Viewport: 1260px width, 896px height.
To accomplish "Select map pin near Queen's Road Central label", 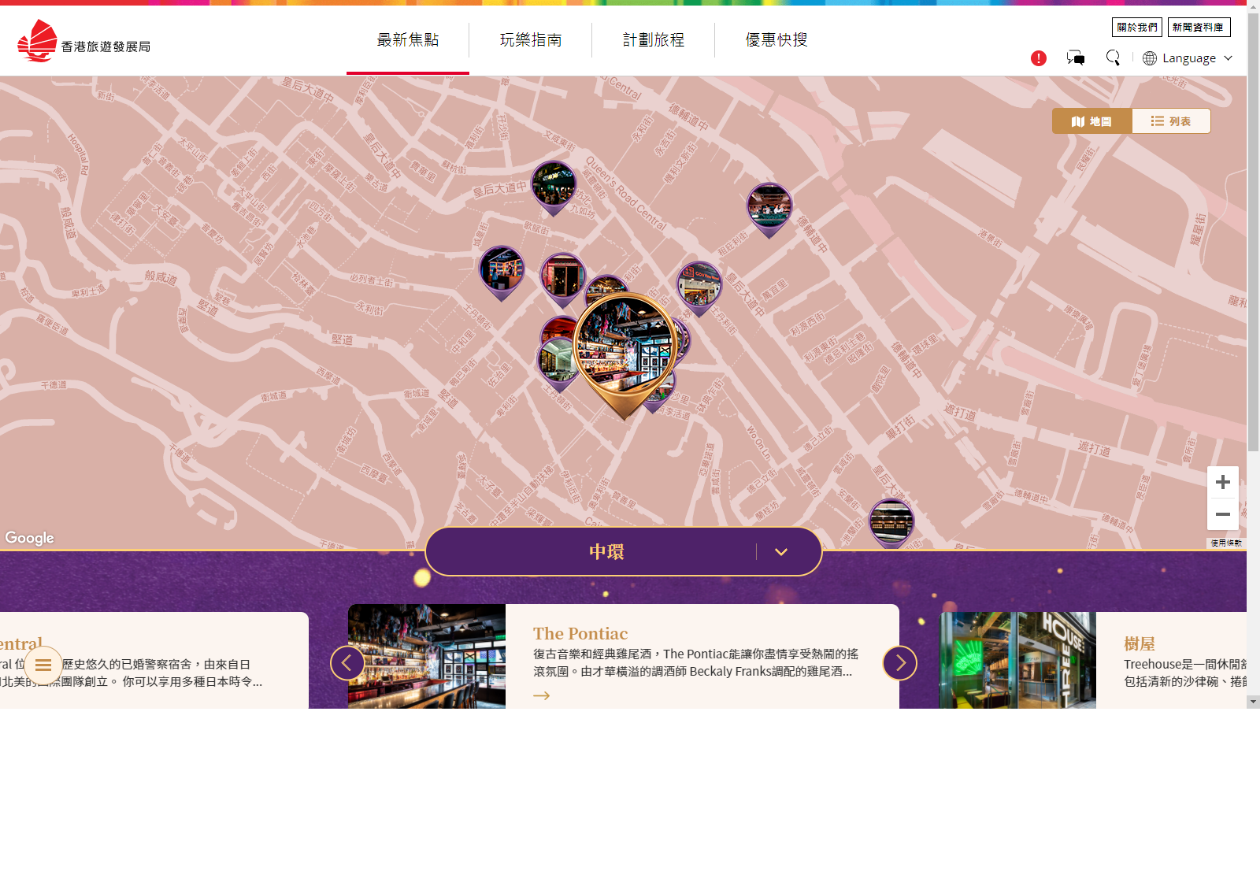I will click(553, 187).
